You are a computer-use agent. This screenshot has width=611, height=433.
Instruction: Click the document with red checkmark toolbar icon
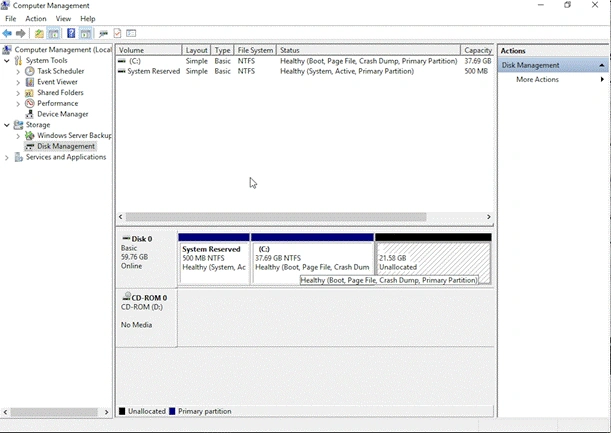click(117, 33)
